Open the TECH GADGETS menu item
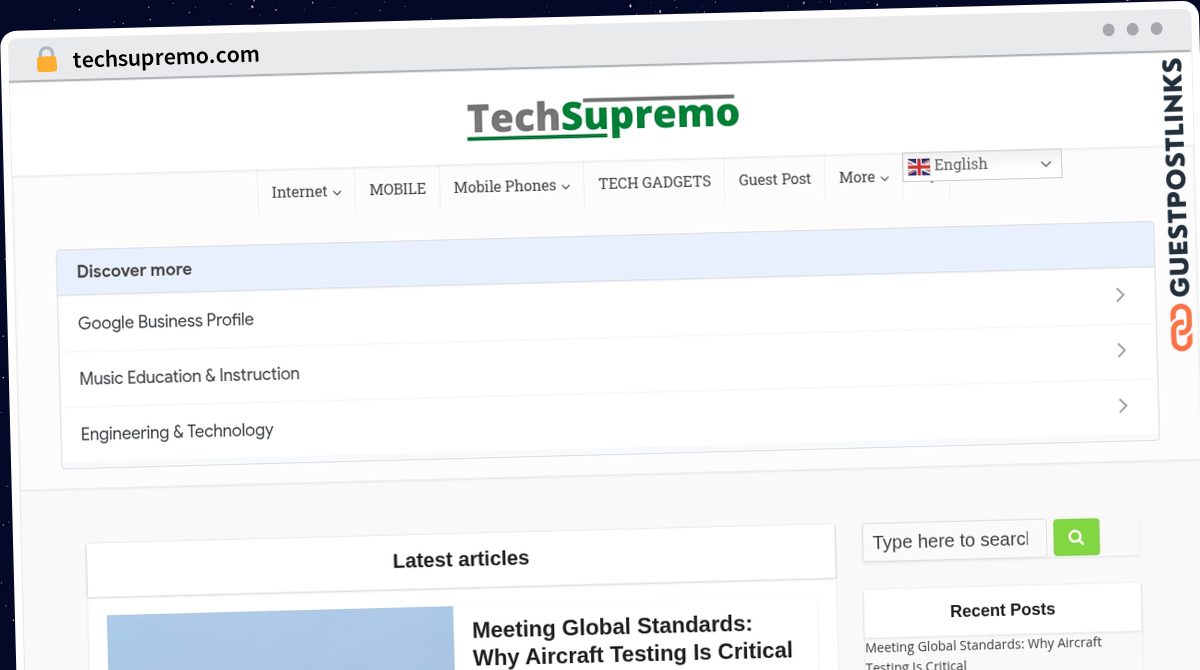This screenshot has height=670, width=1200. click(x=655, y=182)
